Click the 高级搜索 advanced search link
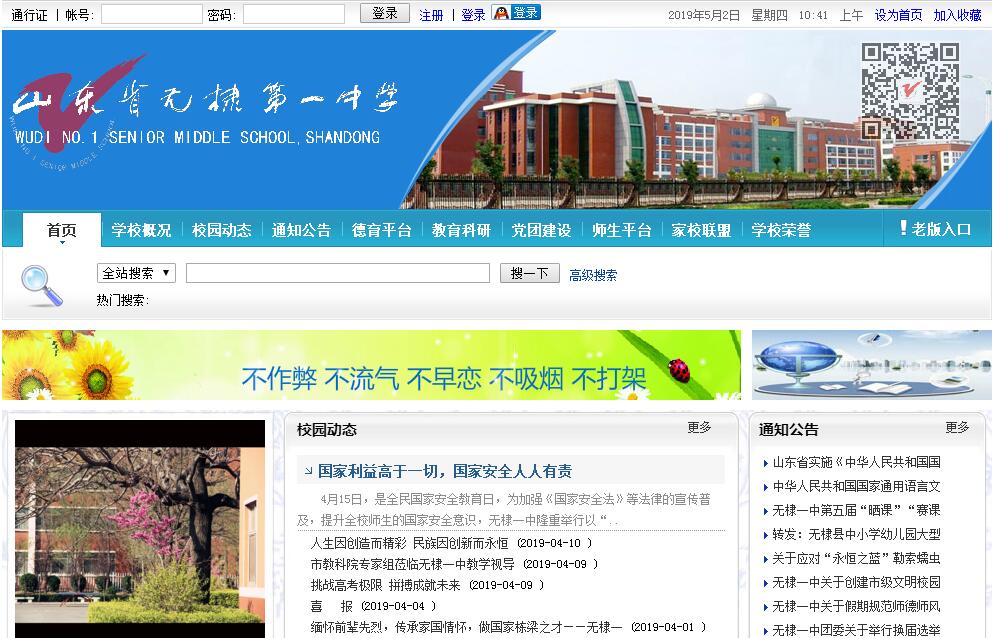The image size is (993, 638). (593, 275)
